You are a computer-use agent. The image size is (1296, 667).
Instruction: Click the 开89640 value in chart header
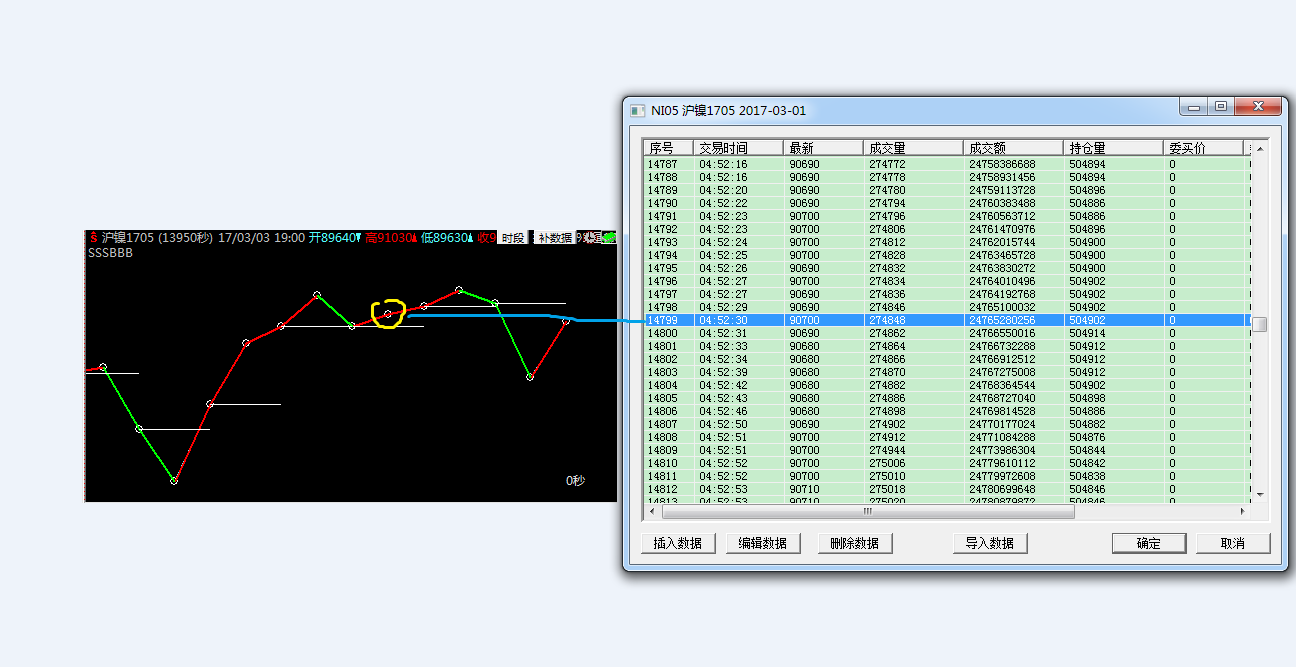coord(335,238)
